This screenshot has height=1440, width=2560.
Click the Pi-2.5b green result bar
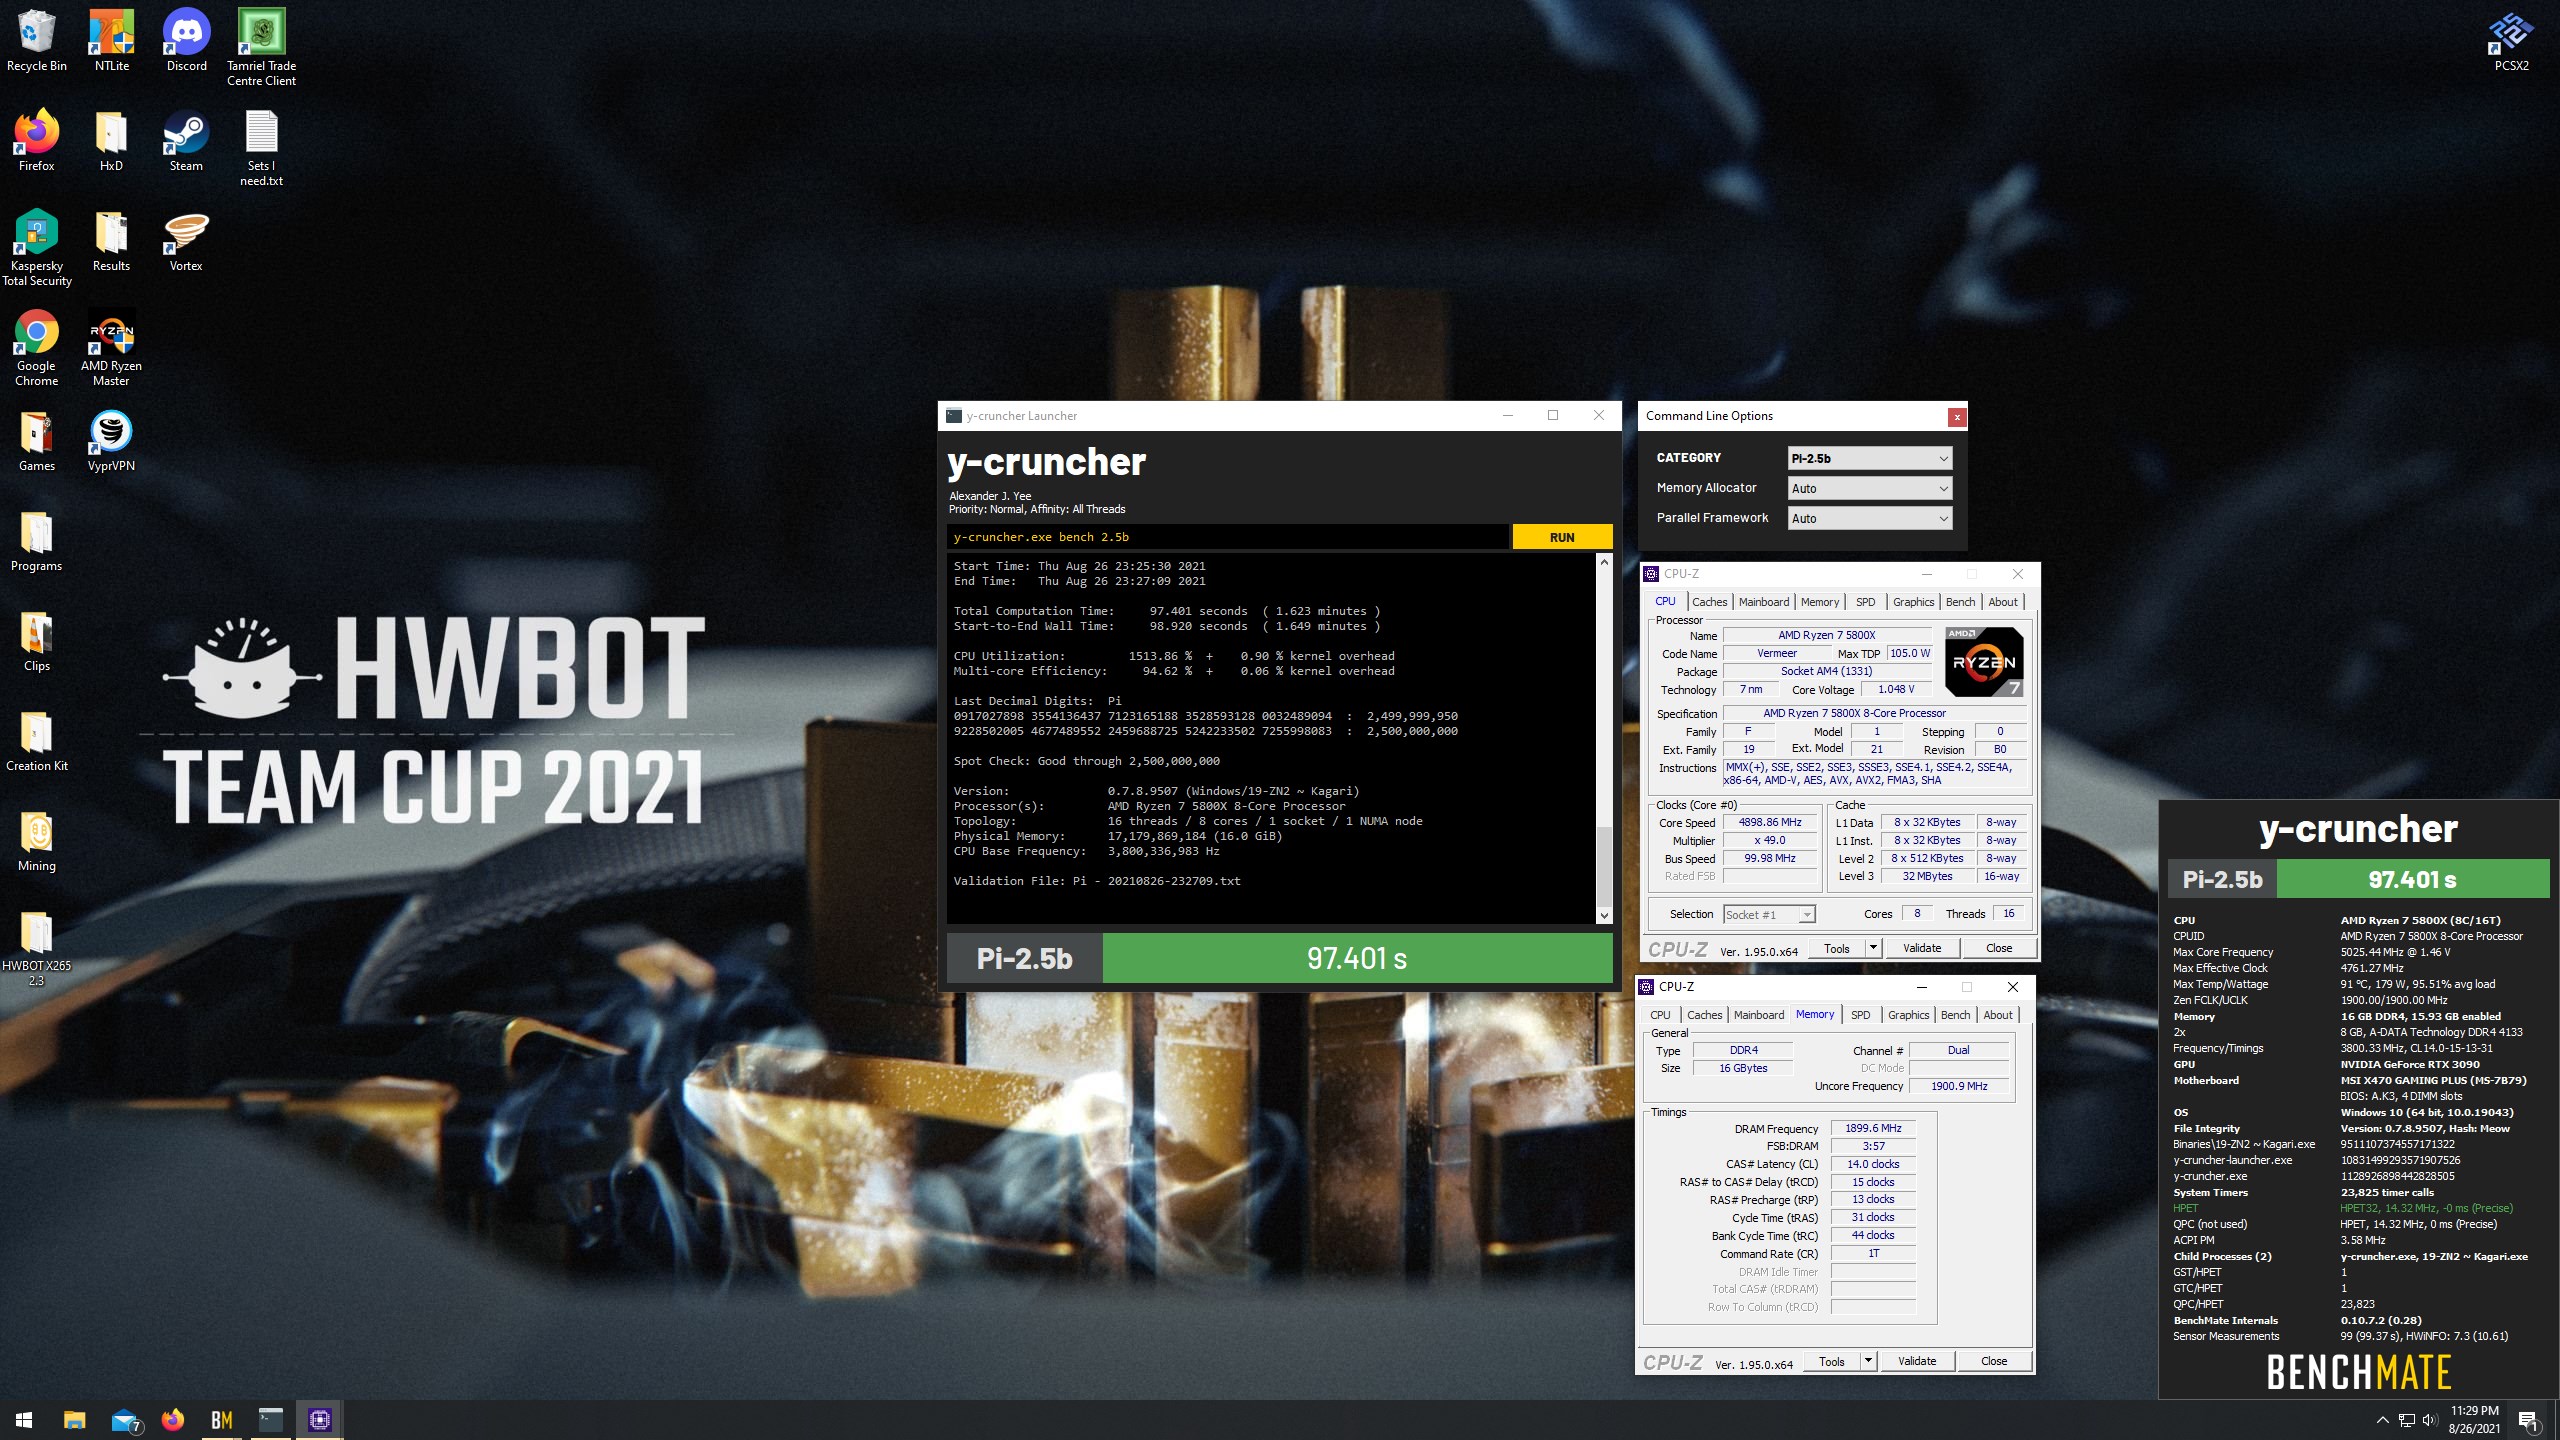click(x=1357, y=958)
